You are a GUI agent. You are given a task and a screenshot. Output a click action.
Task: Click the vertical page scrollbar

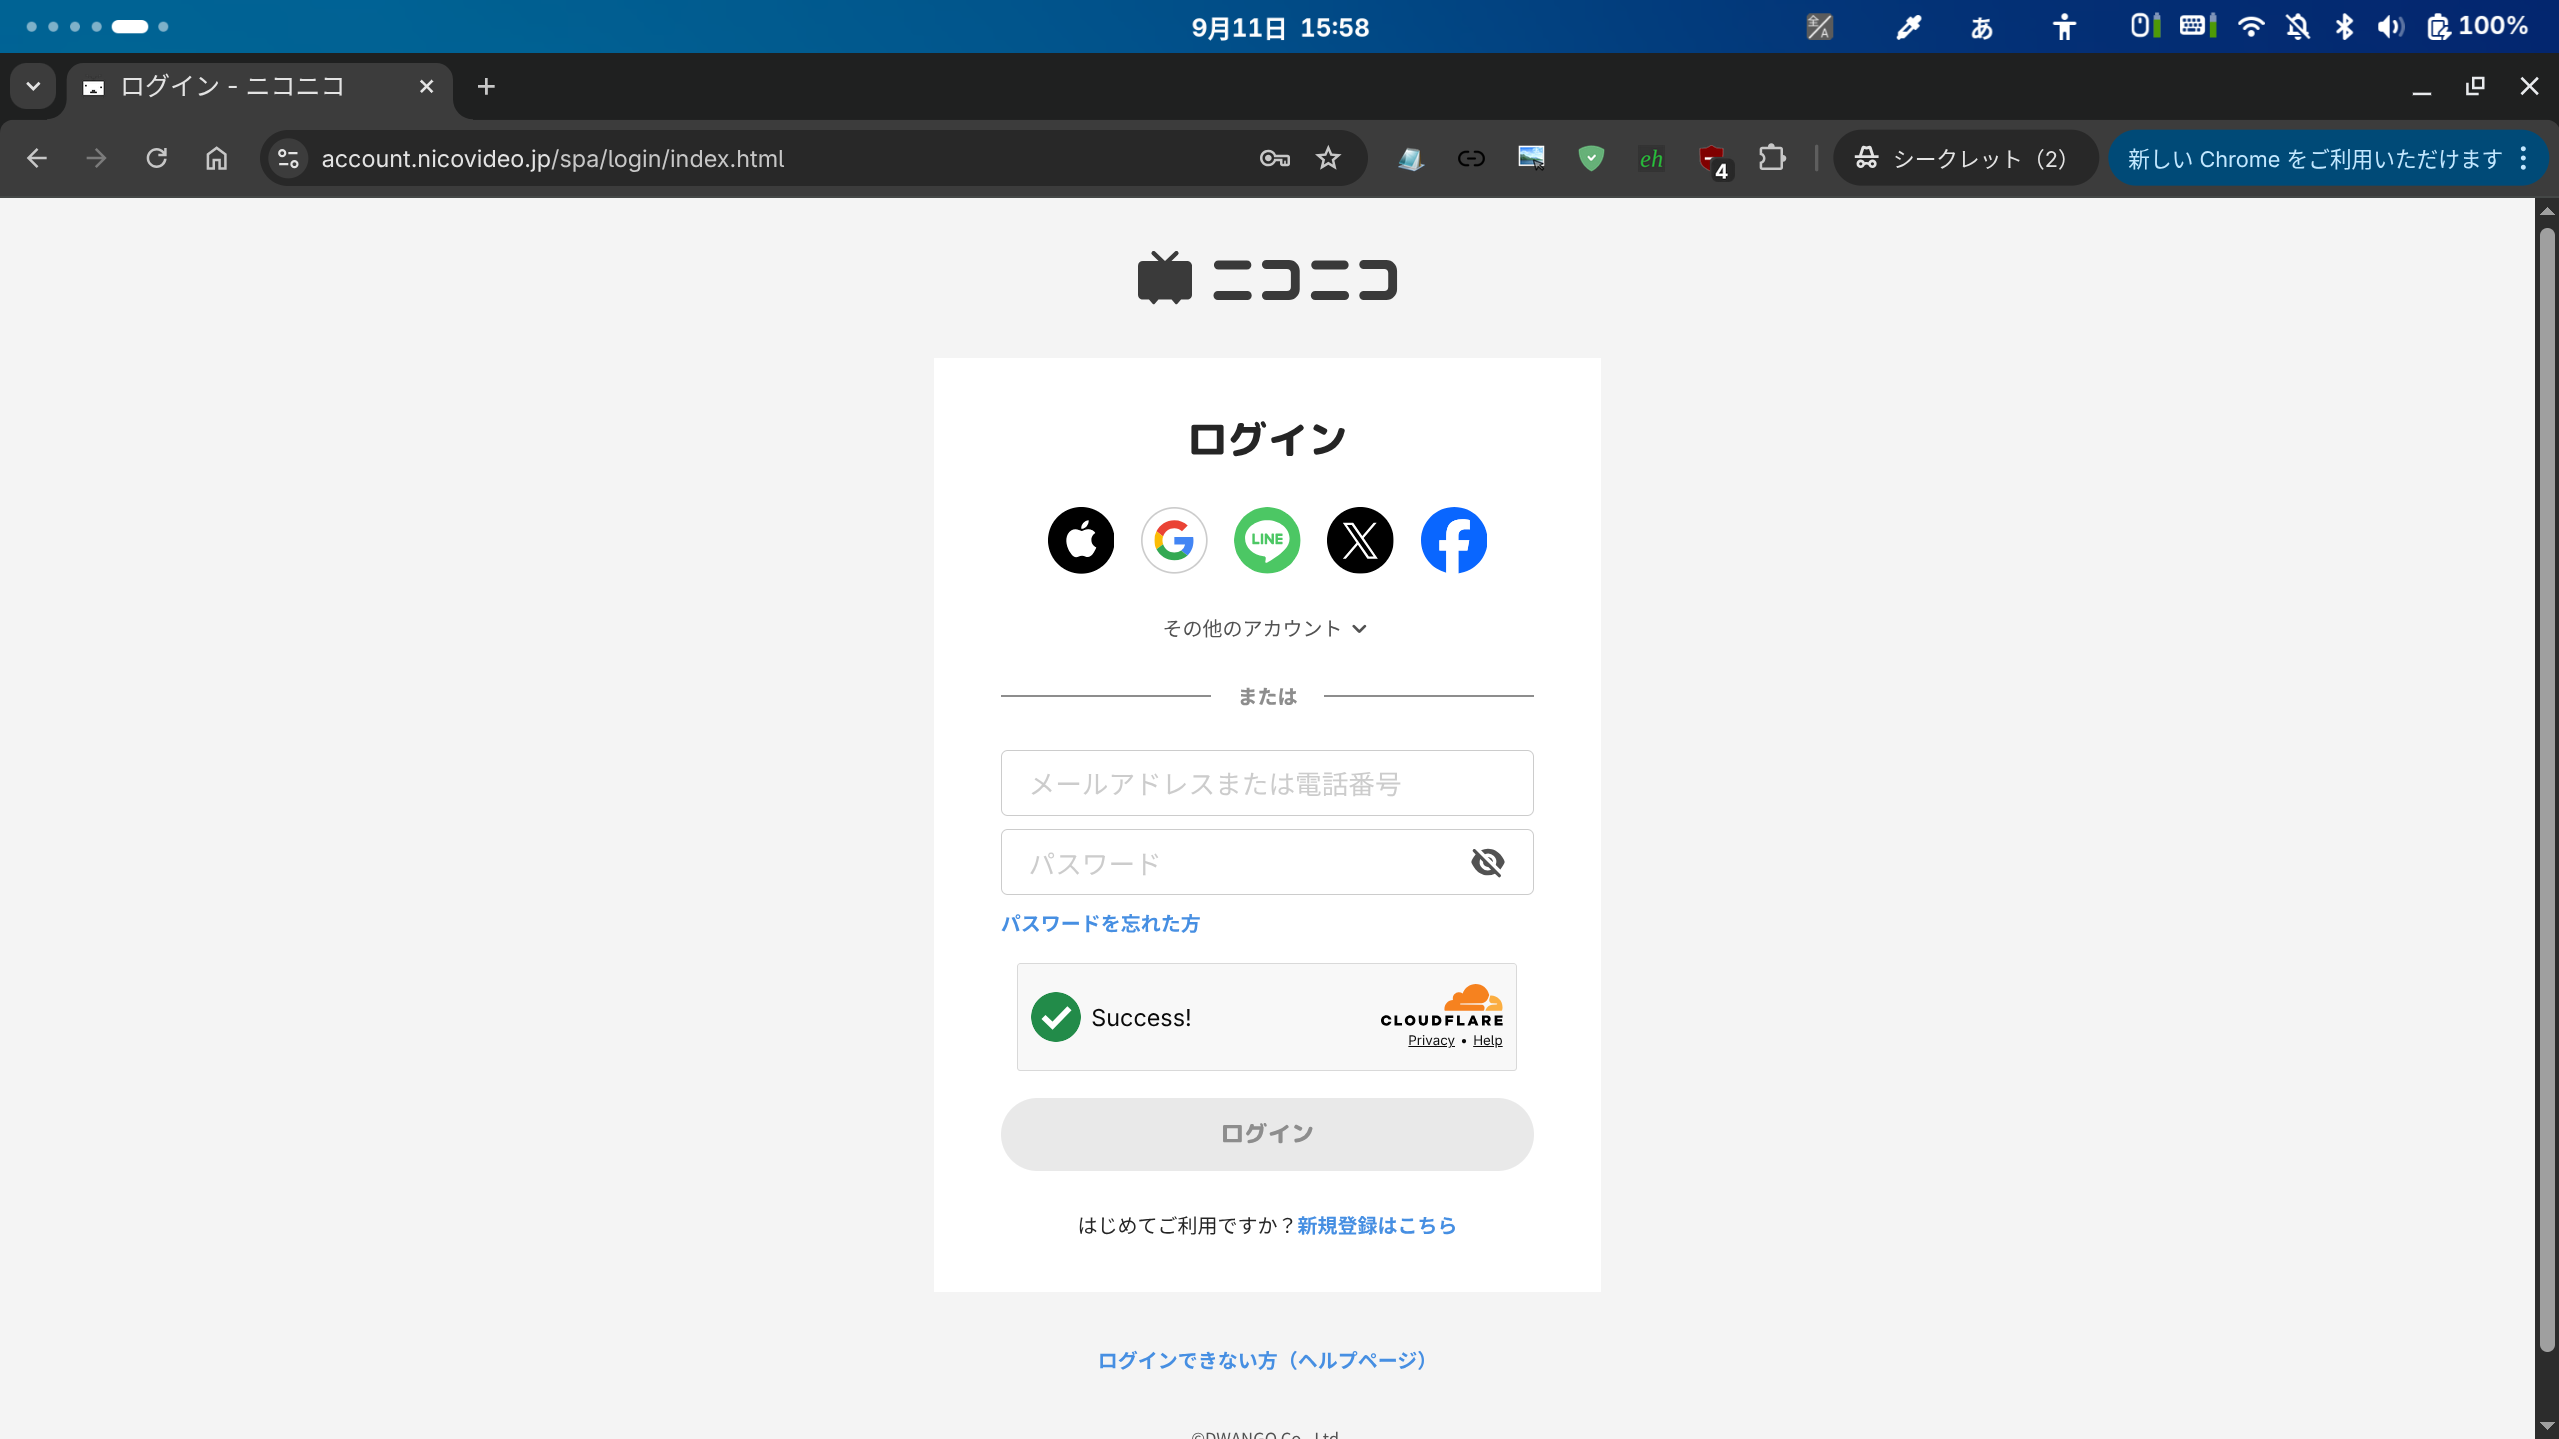tap(2547, 790)
